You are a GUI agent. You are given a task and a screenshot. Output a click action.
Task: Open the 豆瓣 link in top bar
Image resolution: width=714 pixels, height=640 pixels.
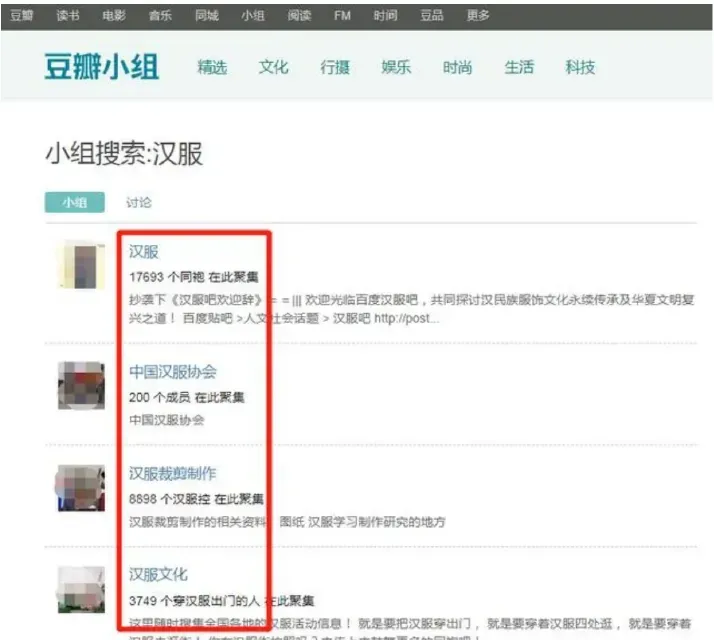tap(22, 16)
